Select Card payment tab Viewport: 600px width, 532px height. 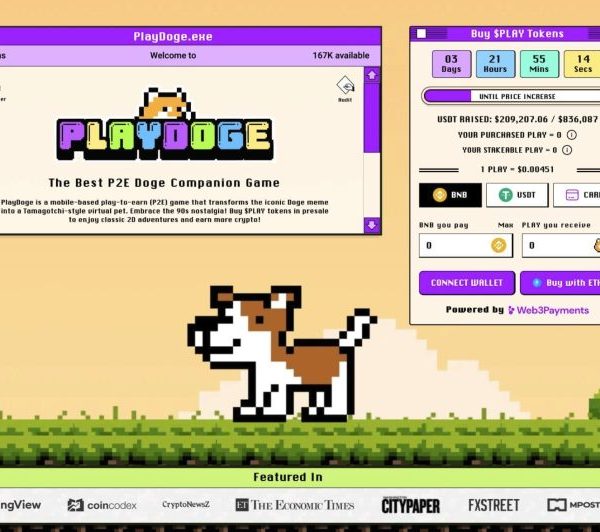577,195
